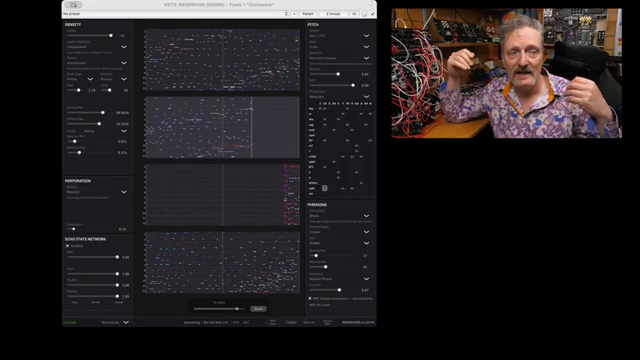Click the Codex button in status bar

coord(291,322)
